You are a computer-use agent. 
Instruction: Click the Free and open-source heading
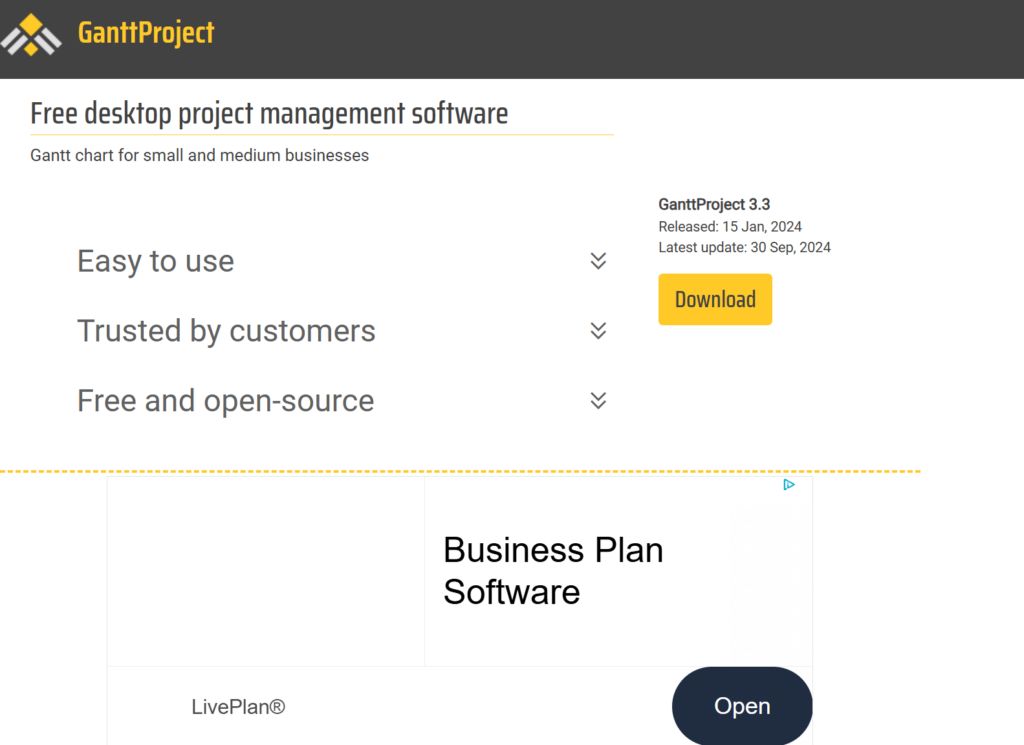pyautogui.click(x=225, y=401)
